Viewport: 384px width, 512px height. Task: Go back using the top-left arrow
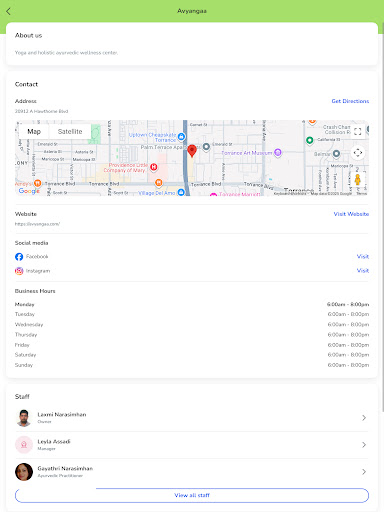[x=9, y=11]
